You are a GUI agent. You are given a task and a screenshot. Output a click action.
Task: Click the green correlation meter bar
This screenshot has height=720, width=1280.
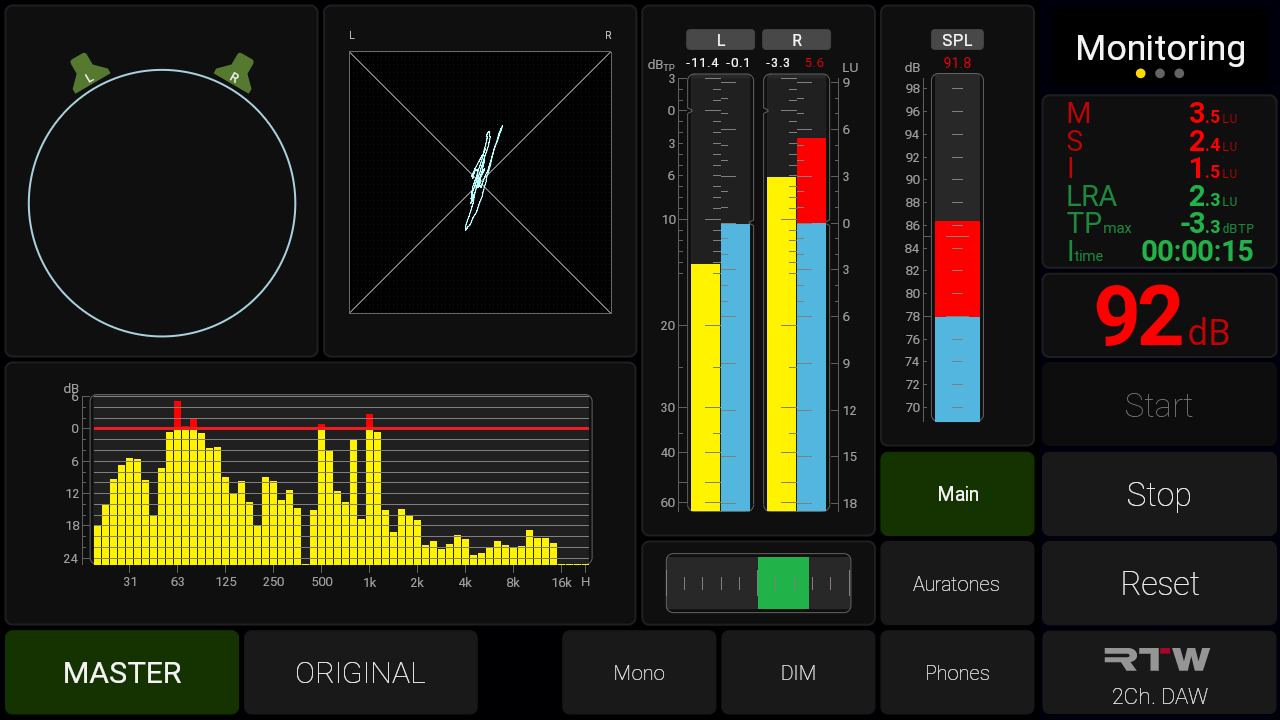click(x=783, y=583)
